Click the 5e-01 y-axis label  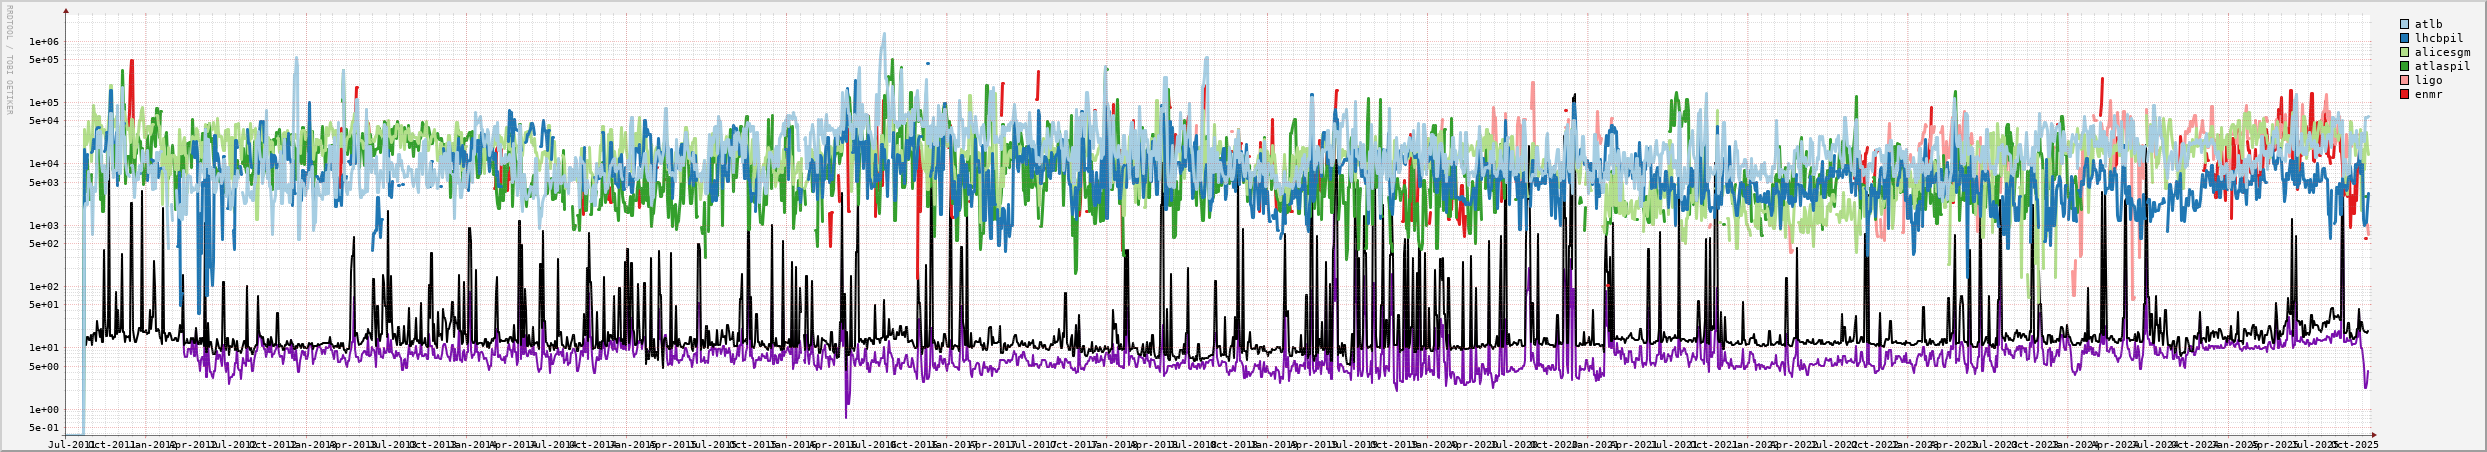click(44, 428)
